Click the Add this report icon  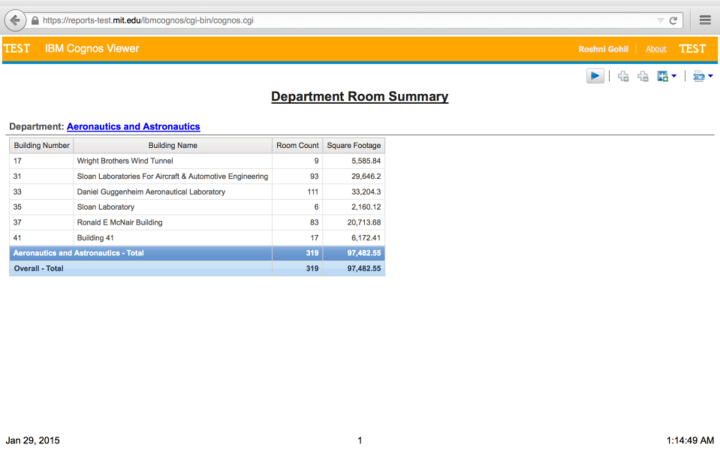click(x=662, y=76)
